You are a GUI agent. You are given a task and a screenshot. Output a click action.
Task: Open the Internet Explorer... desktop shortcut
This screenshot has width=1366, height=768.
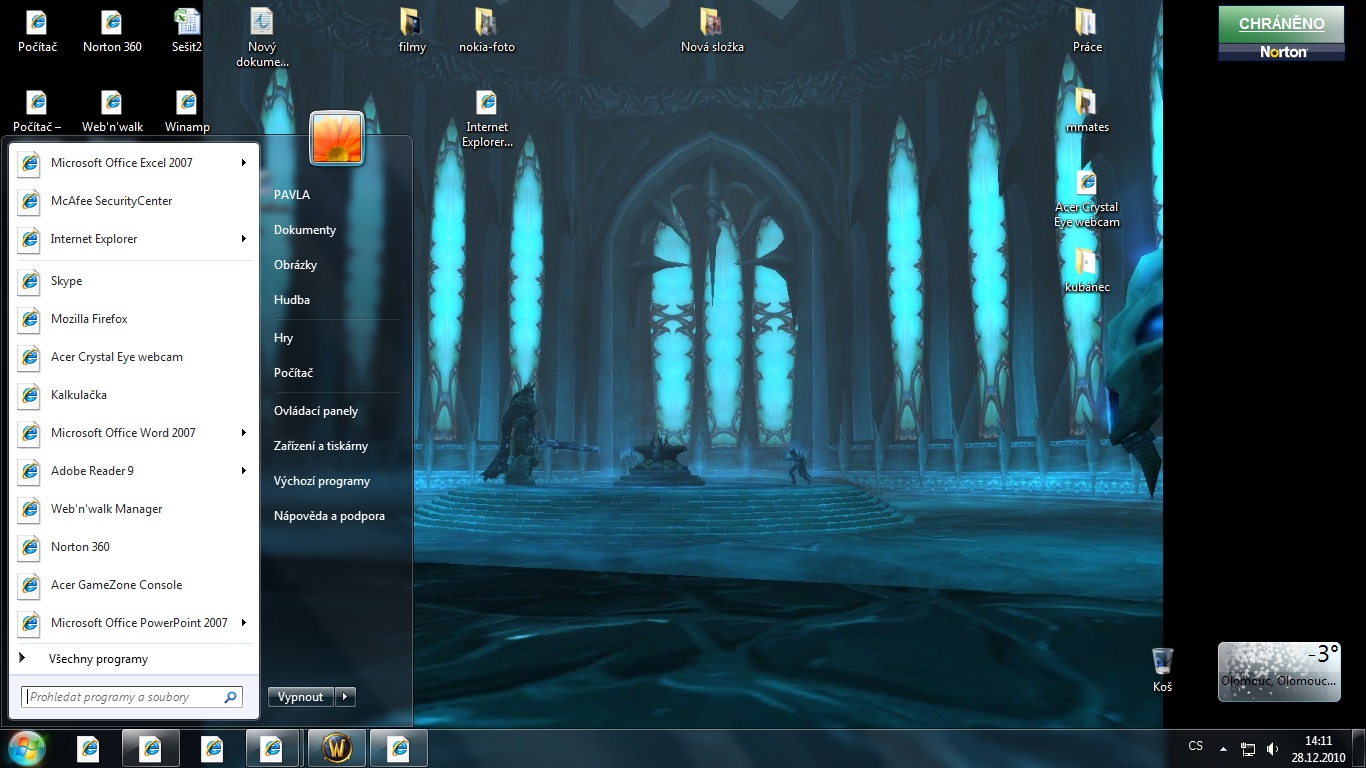click(x=487, y=118)
